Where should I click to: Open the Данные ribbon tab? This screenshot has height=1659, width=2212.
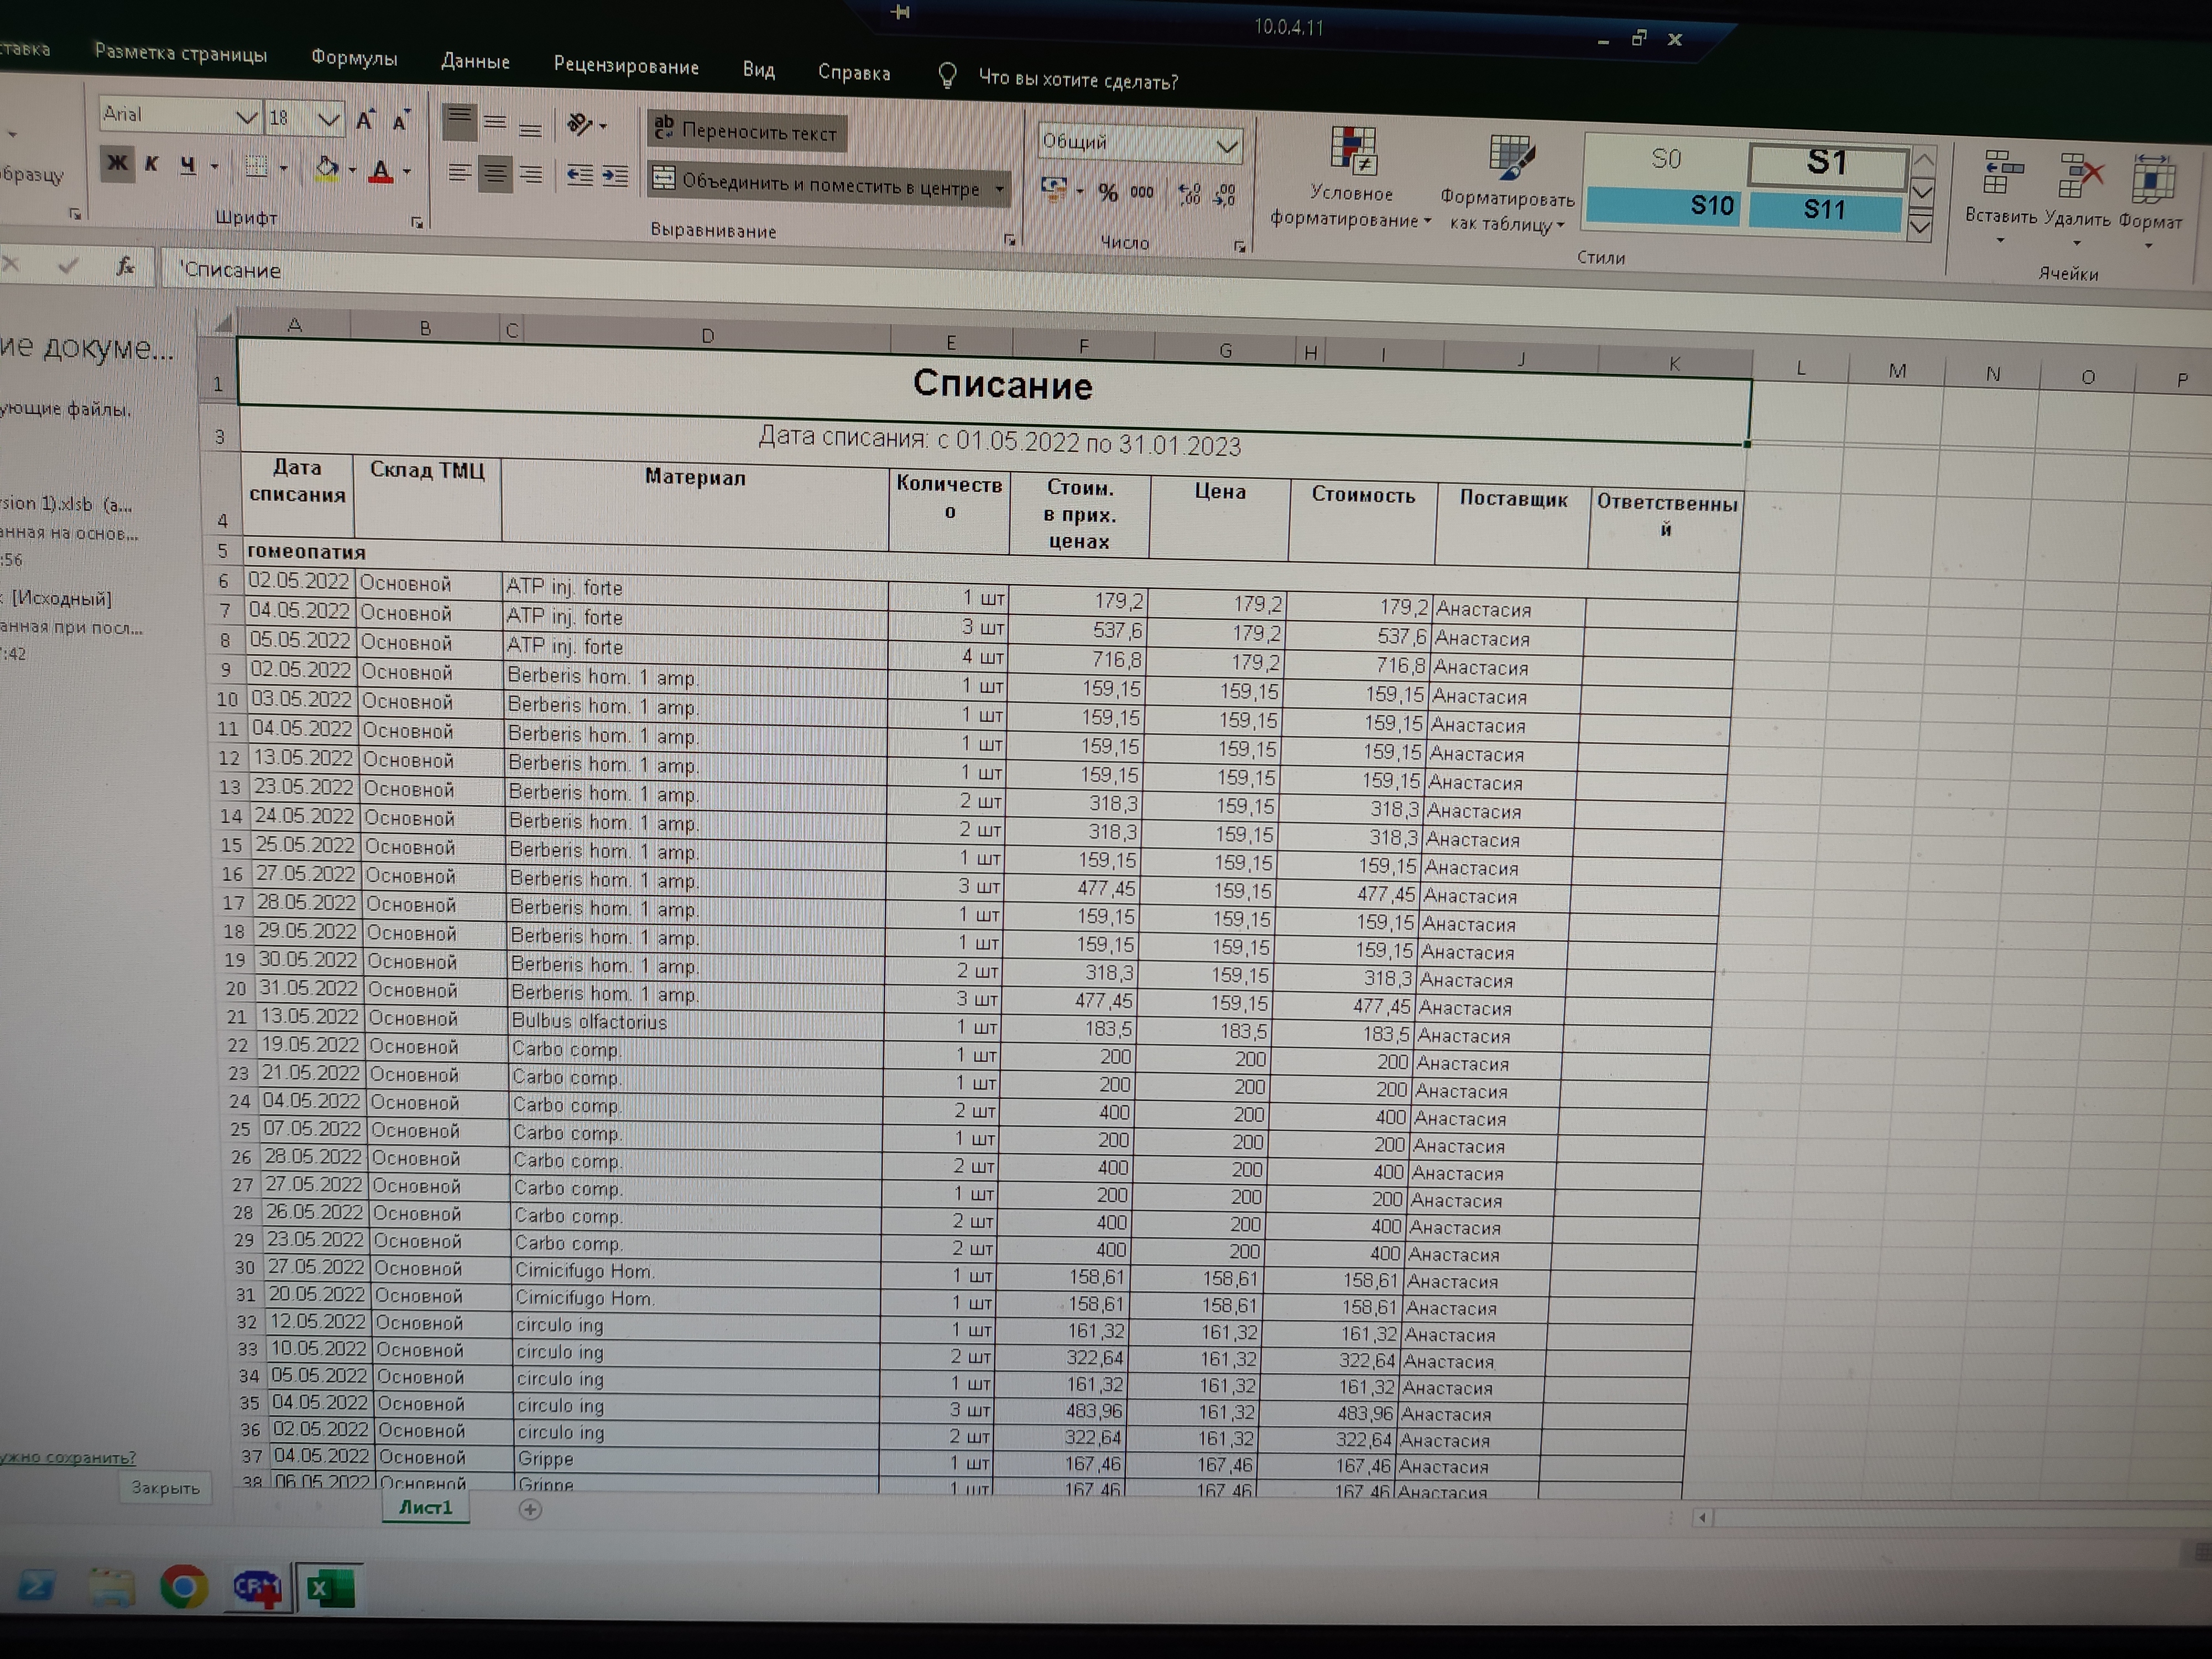[475, 62]
